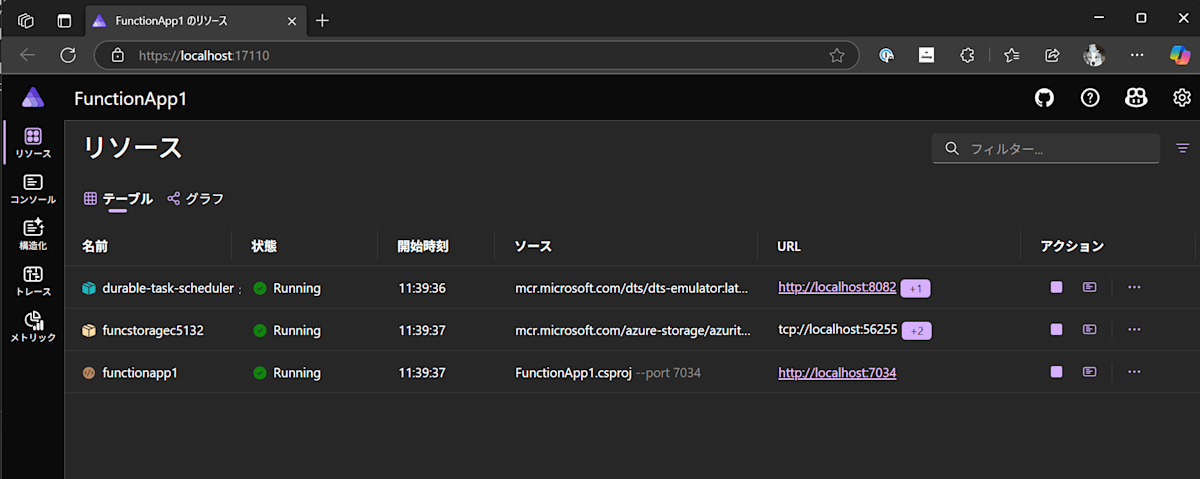Go back in browser history
The image size is (1200, 479).
(28, 56)
